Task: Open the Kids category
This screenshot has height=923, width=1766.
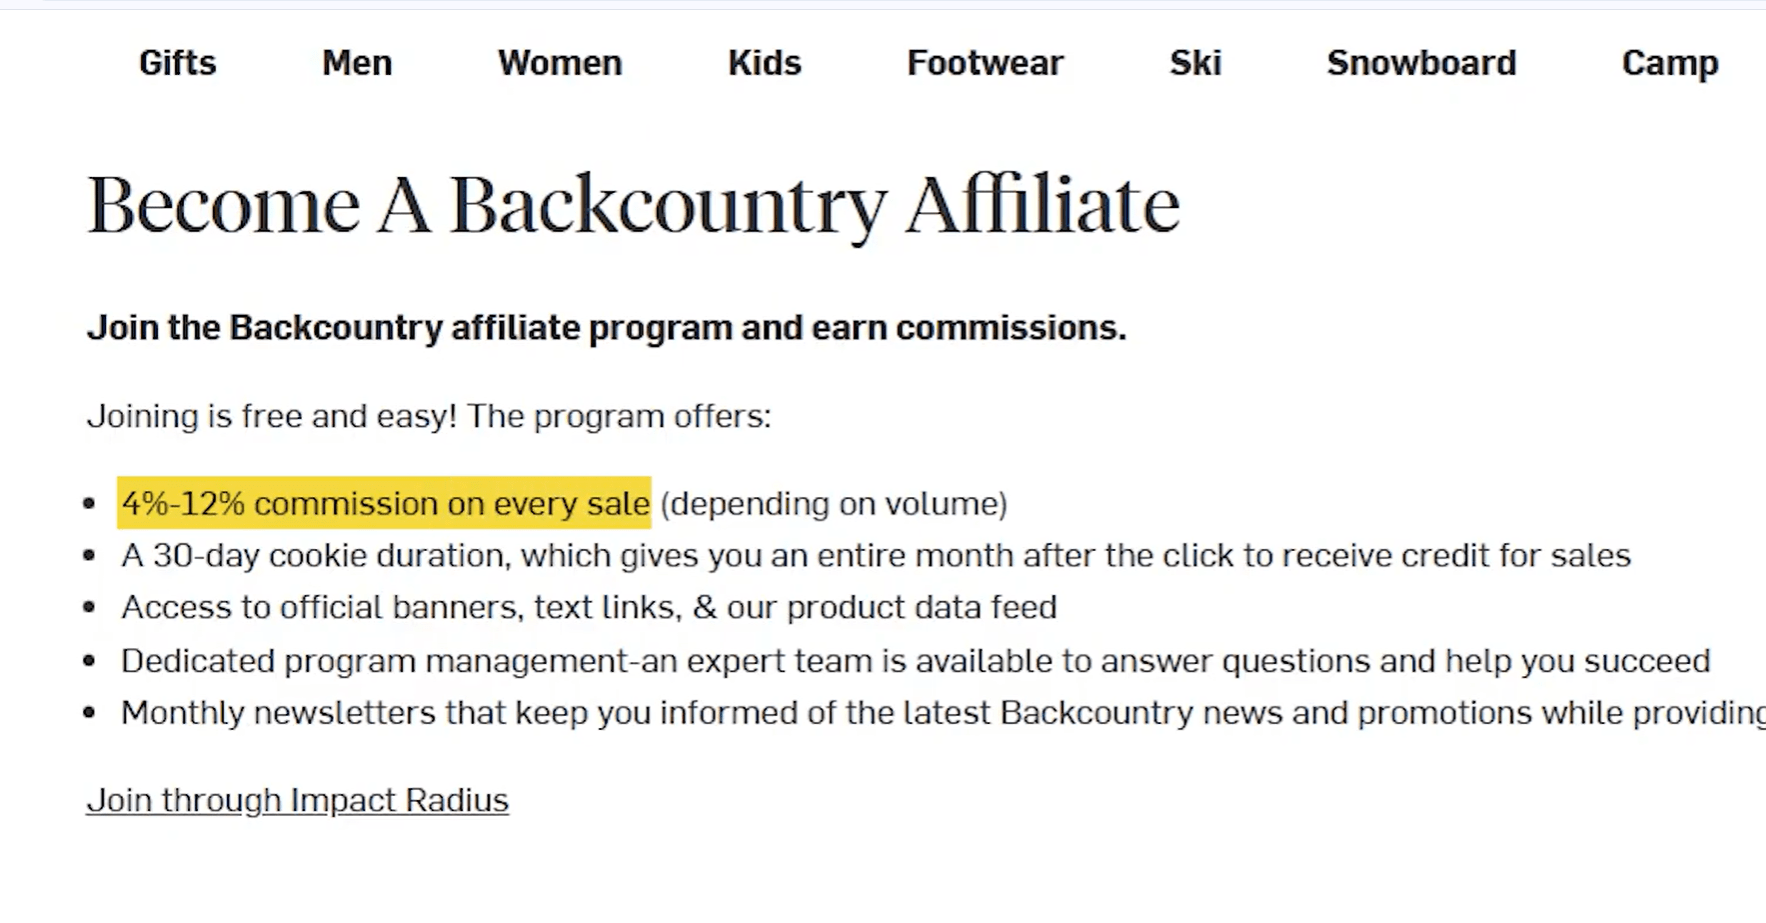Action: pos(764,63)
